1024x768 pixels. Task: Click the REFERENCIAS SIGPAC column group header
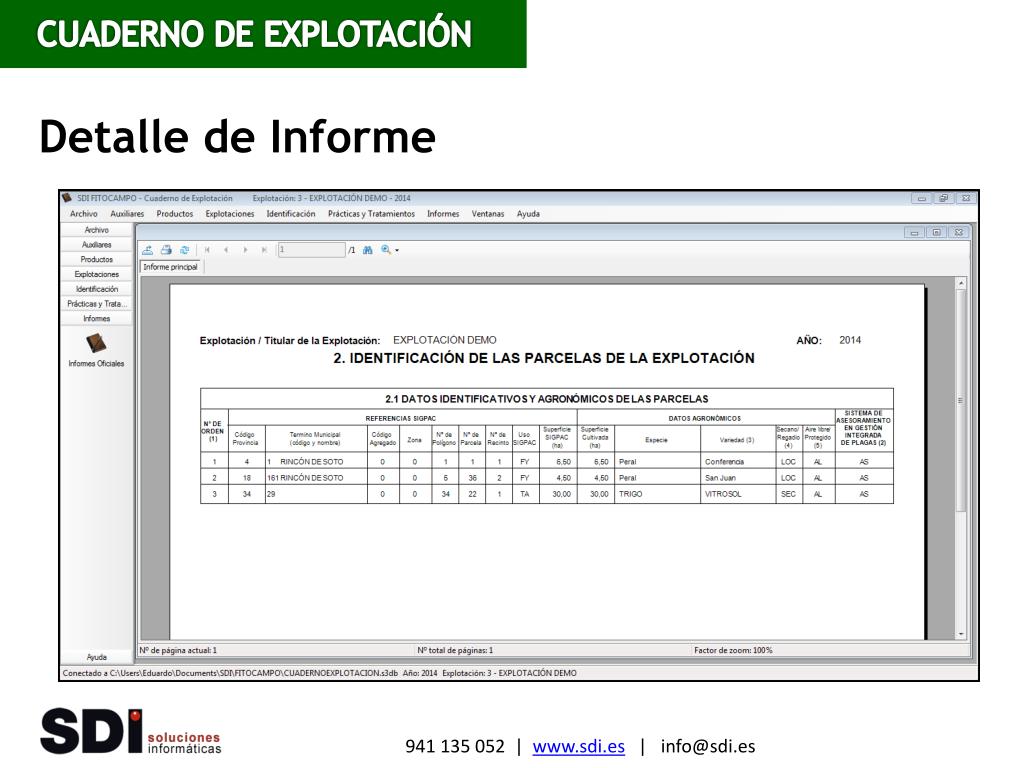[x=400, y=419]
